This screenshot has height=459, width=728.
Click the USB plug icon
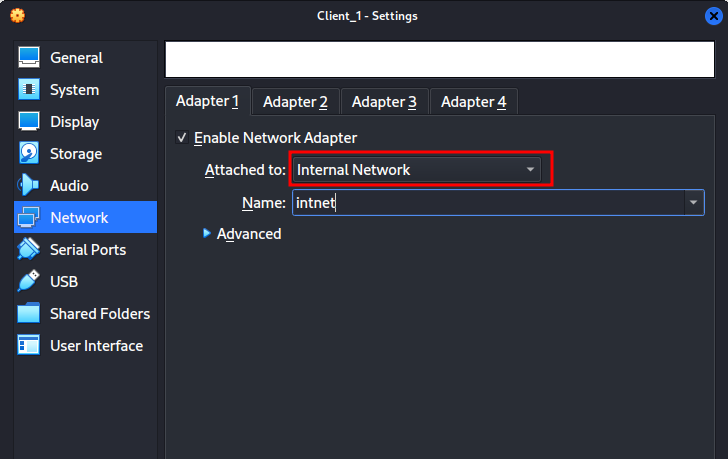(x=29, y=281)
